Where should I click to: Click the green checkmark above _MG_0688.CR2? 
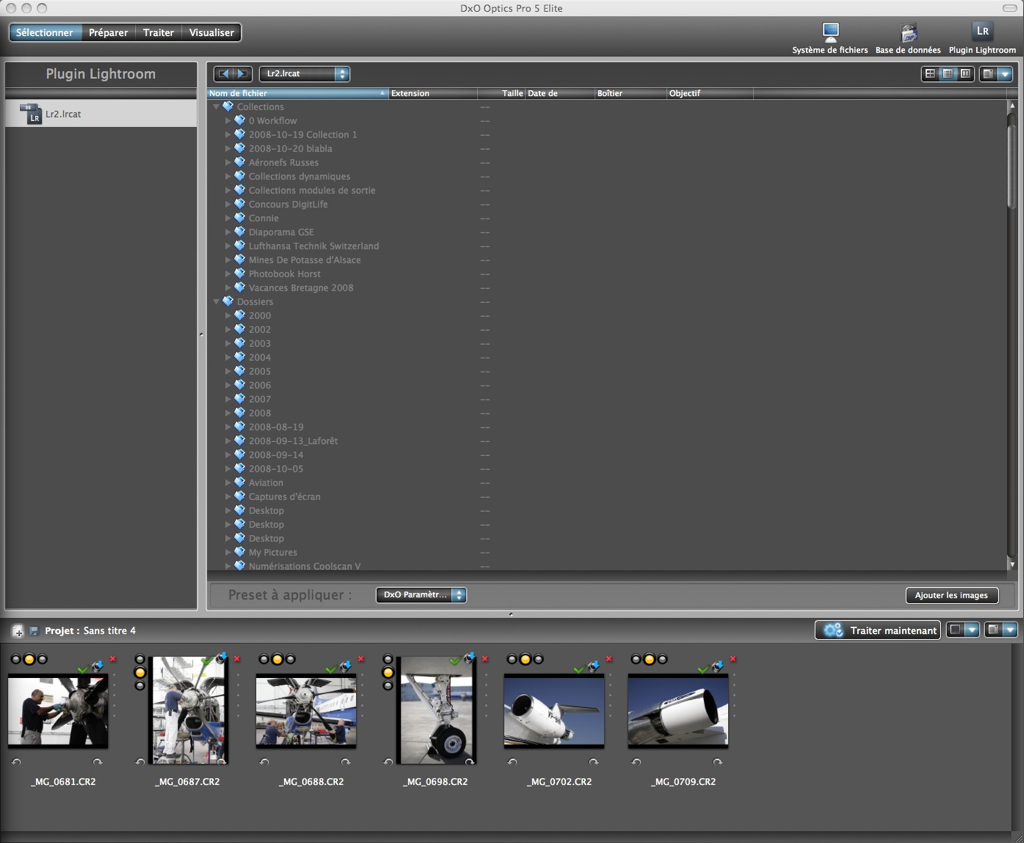coord(331,669)
